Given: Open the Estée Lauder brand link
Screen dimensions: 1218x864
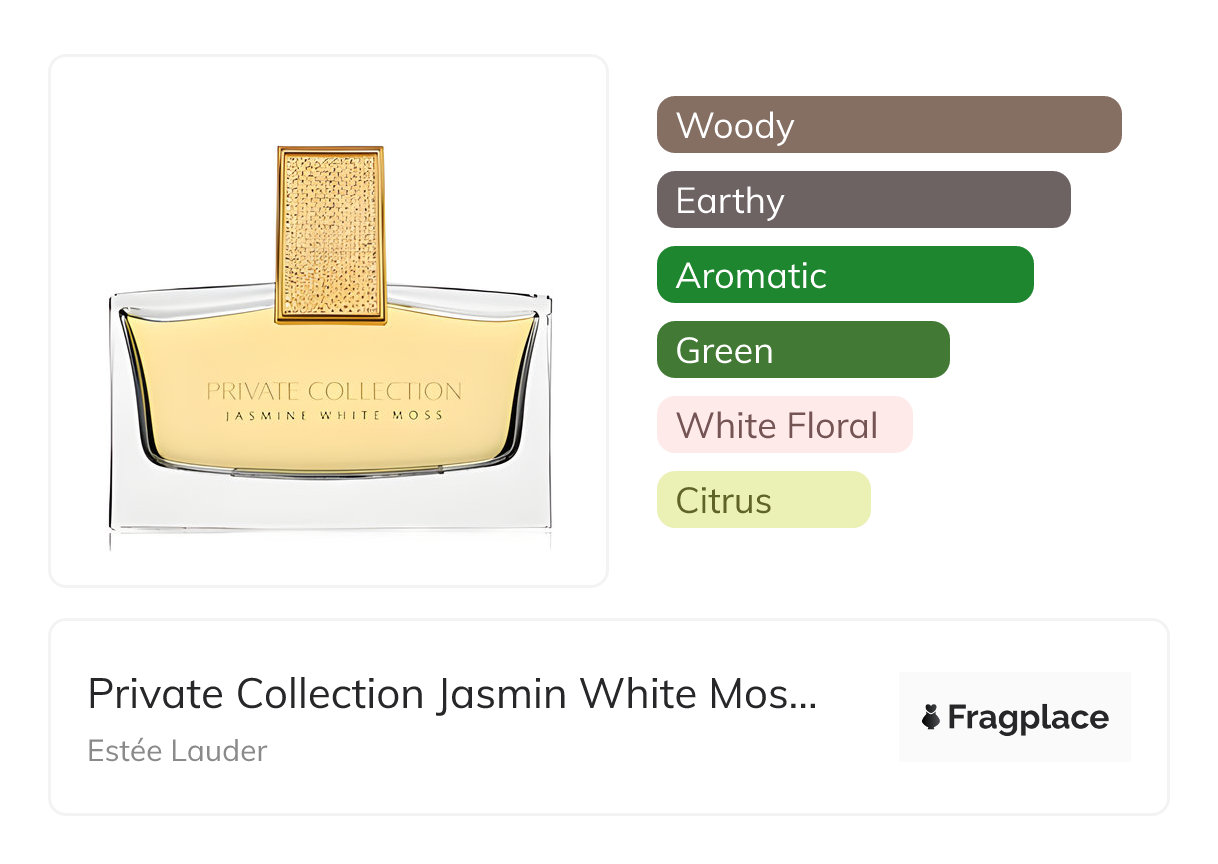Looking at the screenshot, I should [177, 751].
